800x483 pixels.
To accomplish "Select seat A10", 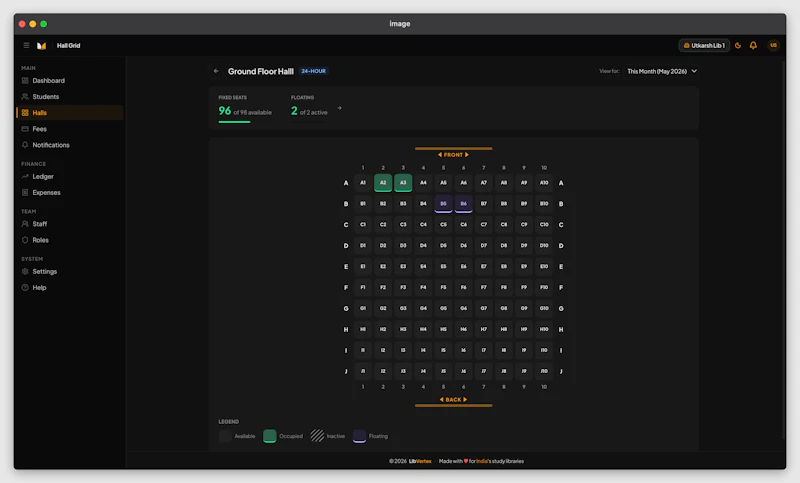I will [x=544, y=183].
